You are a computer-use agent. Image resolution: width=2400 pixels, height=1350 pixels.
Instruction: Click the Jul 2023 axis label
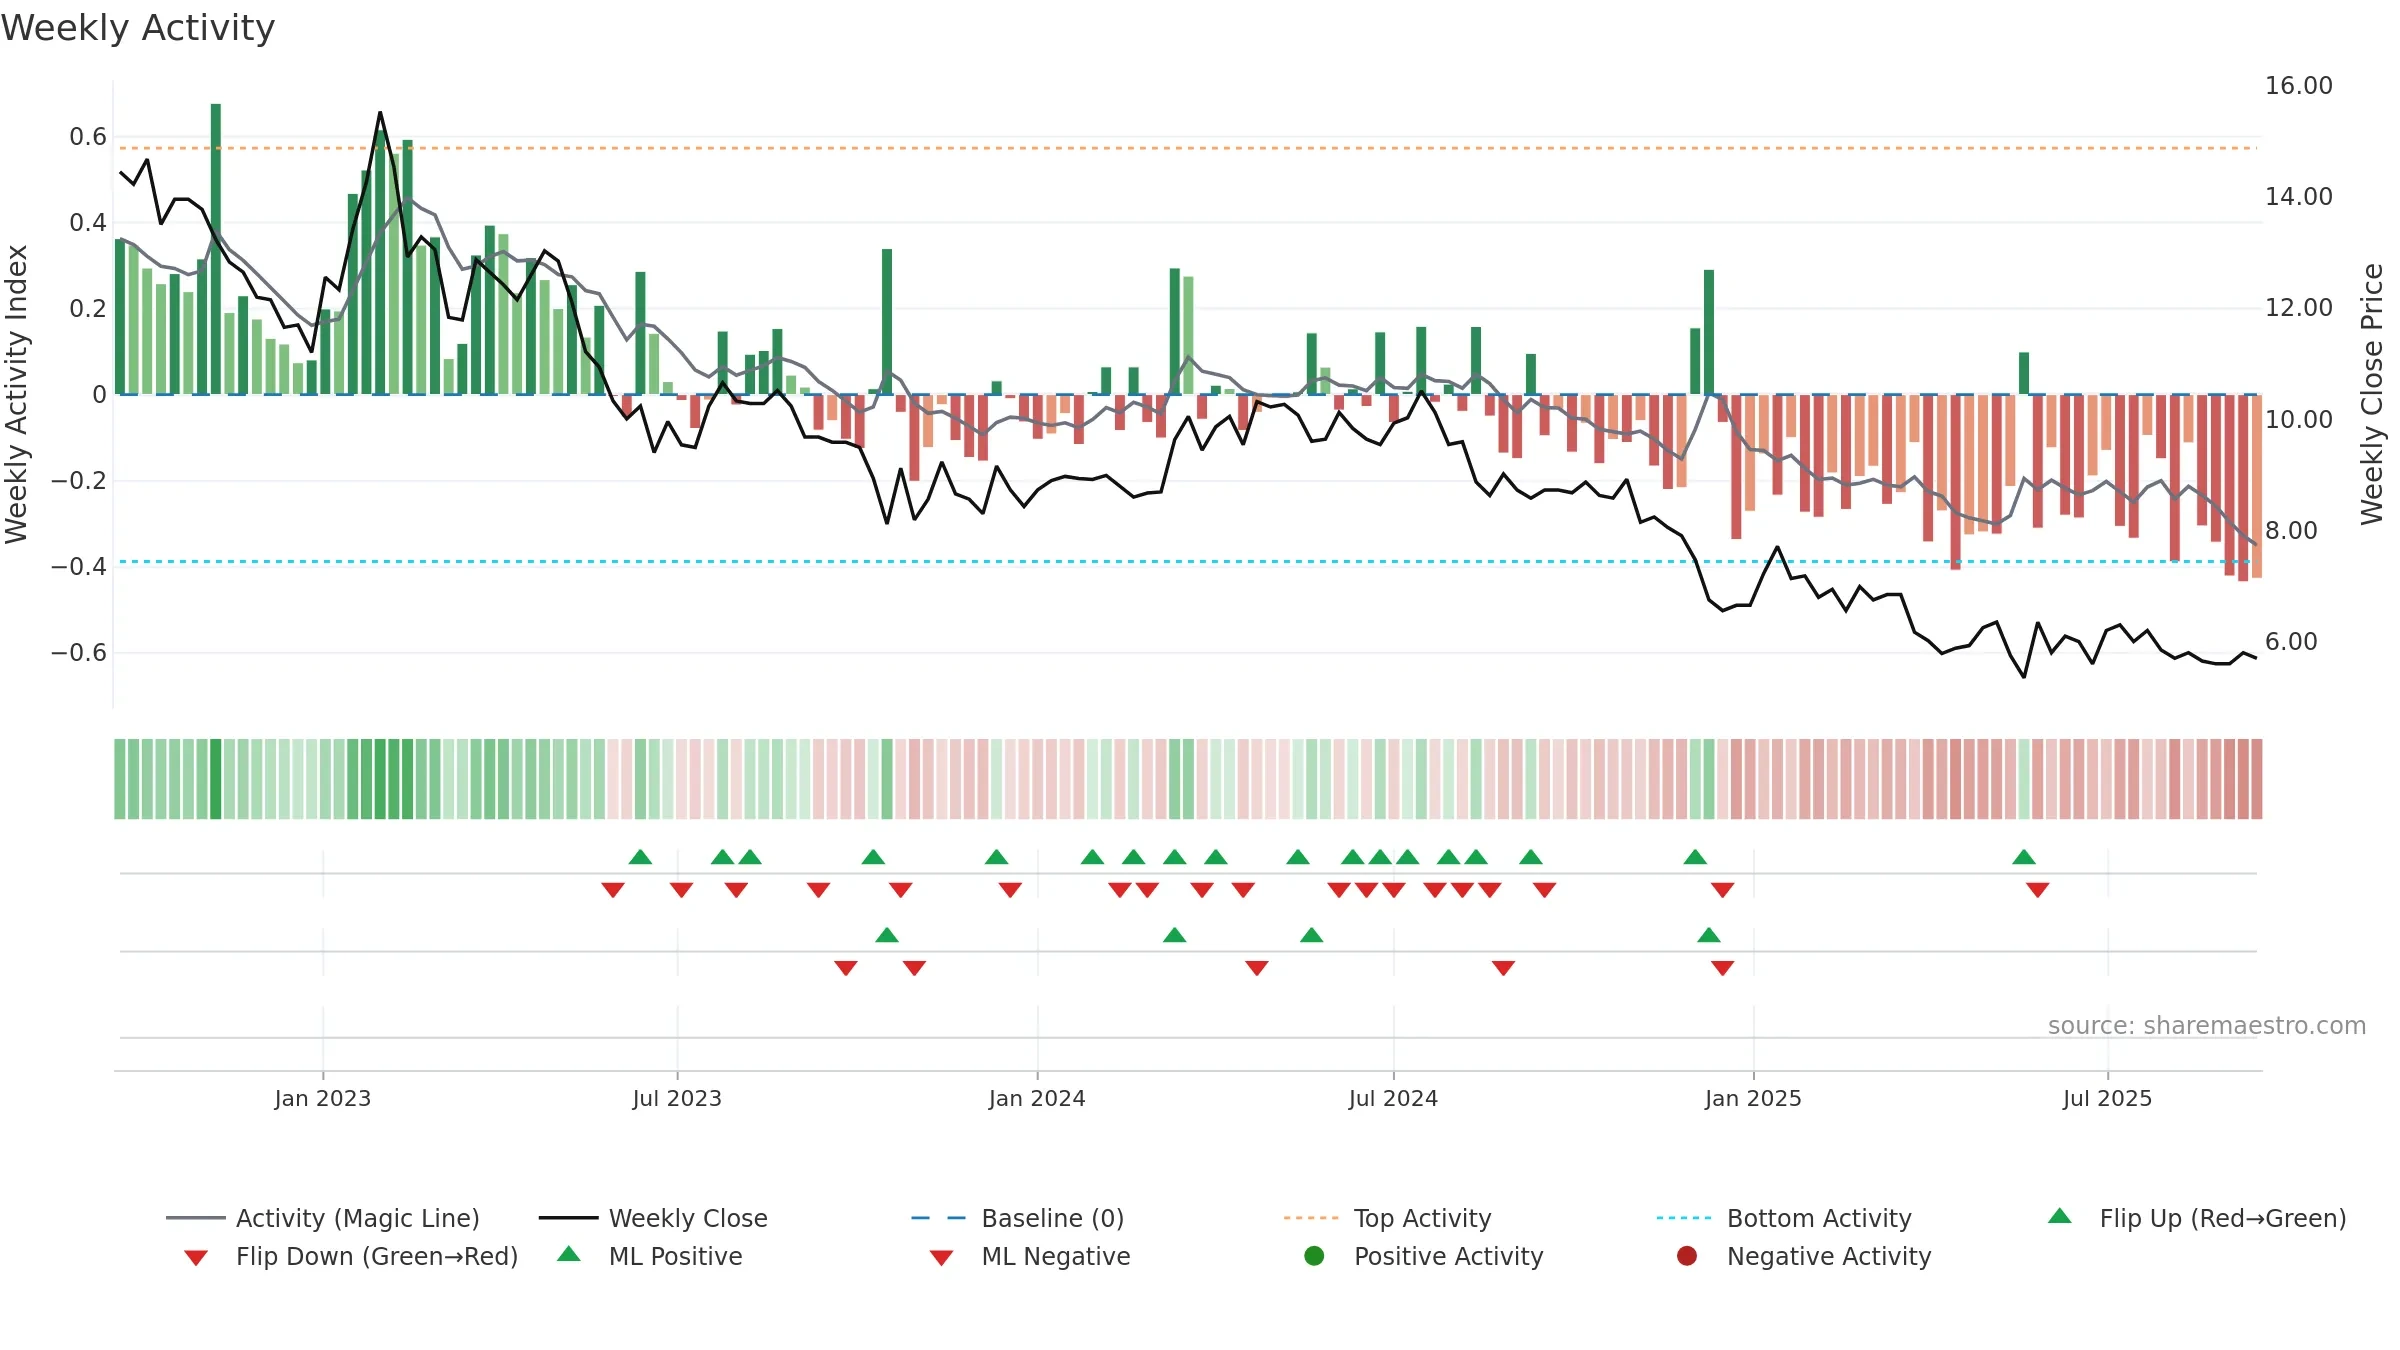(x=677, y=1098)
